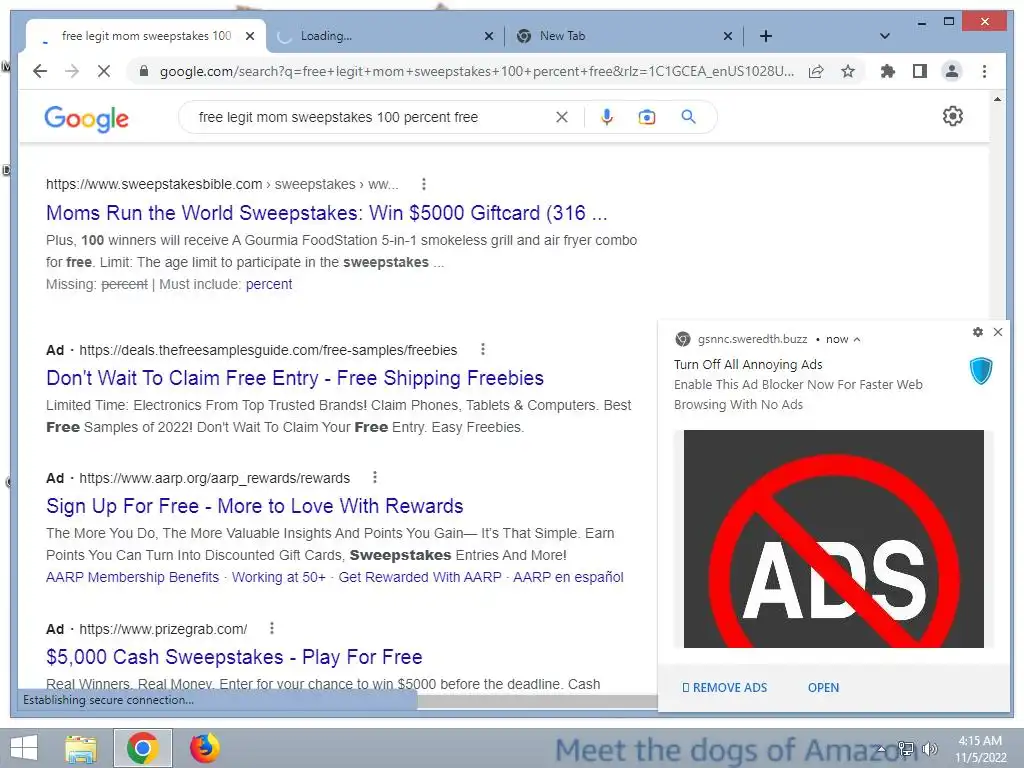1024x768 pixels.
Task: Close the free legit mom sweepstakes tab
Action: [249, 36]
